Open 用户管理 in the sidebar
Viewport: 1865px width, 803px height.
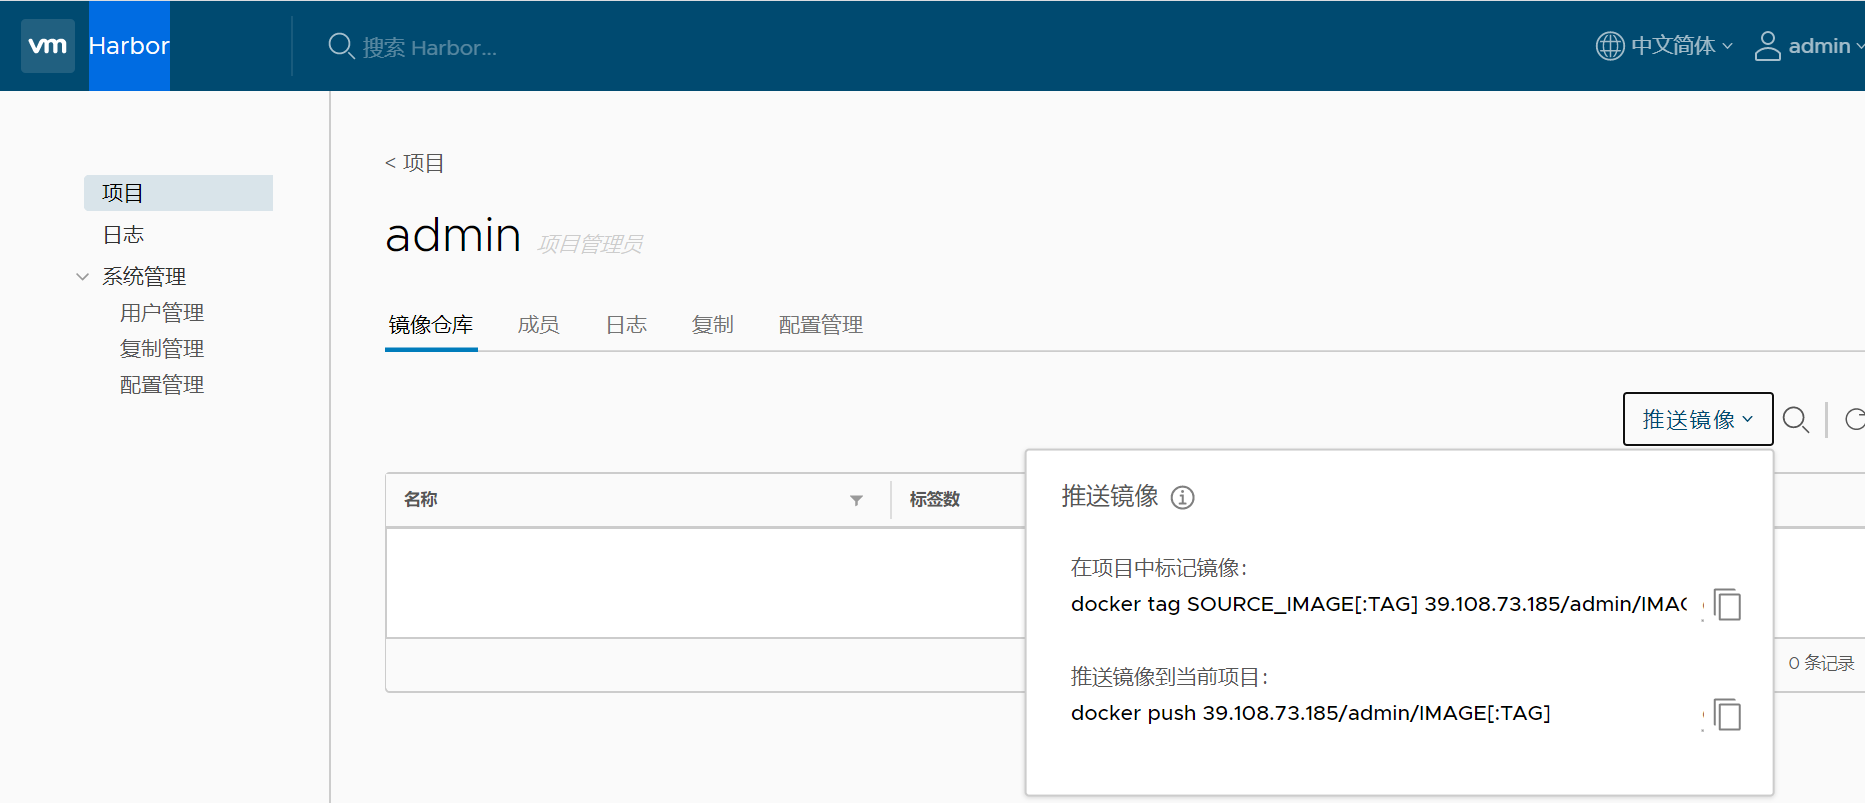162,313
